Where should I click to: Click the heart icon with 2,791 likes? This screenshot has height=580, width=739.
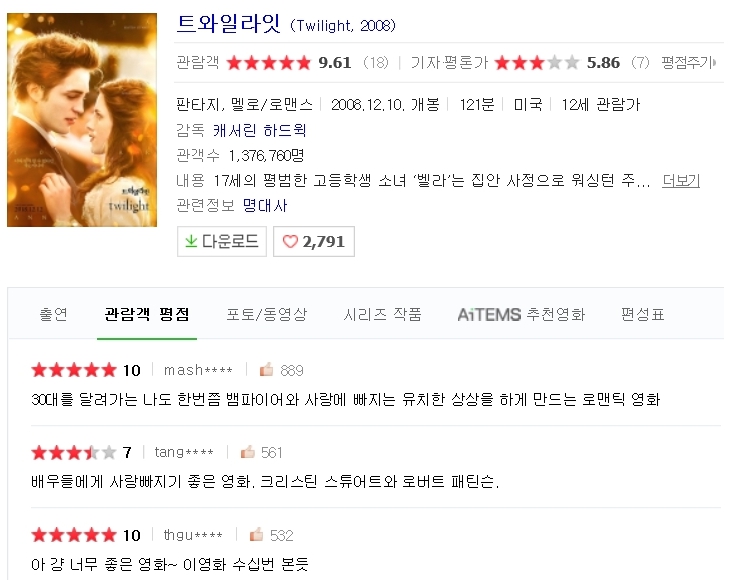(x=290, y=242)
